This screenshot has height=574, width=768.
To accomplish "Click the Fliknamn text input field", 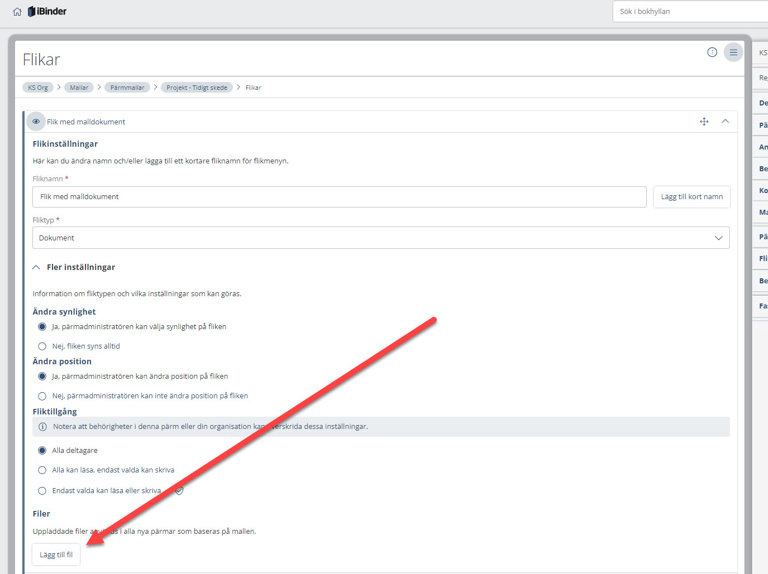I will (339, 197).
